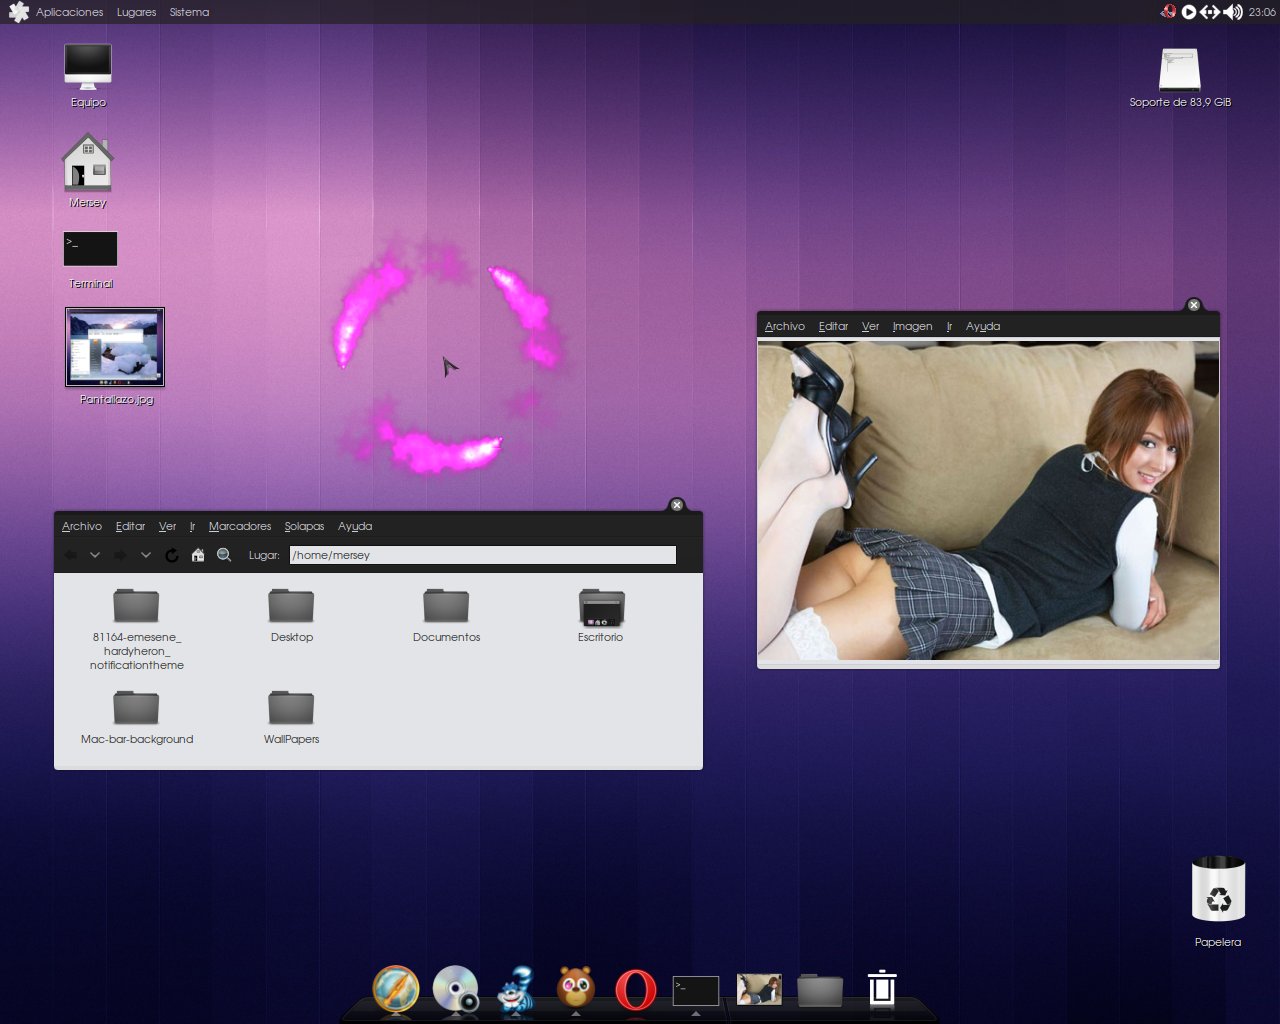Viewport: 1280px width, 1024px height.
Task: Open the compass browser icon in dock
Action: click(396, 990)
